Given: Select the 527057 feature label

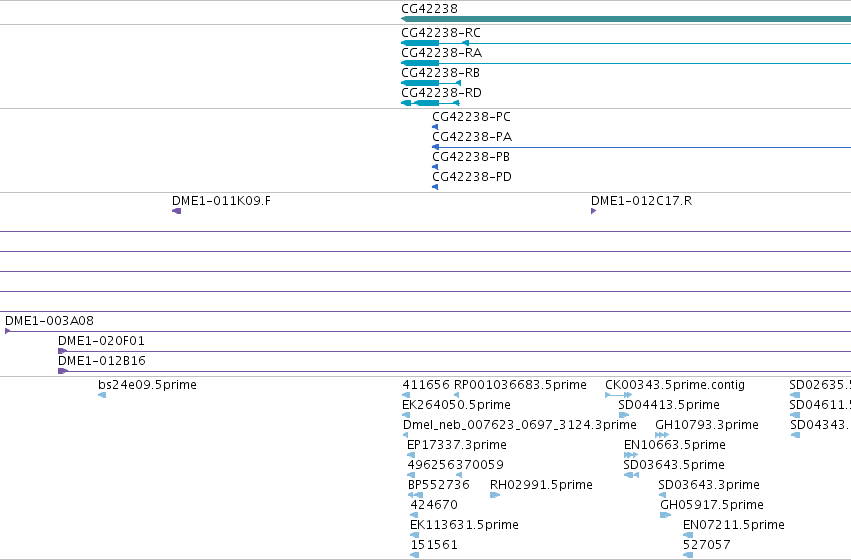Looking at the screenshot, I should pyautogui.click(x=707, y=545).
